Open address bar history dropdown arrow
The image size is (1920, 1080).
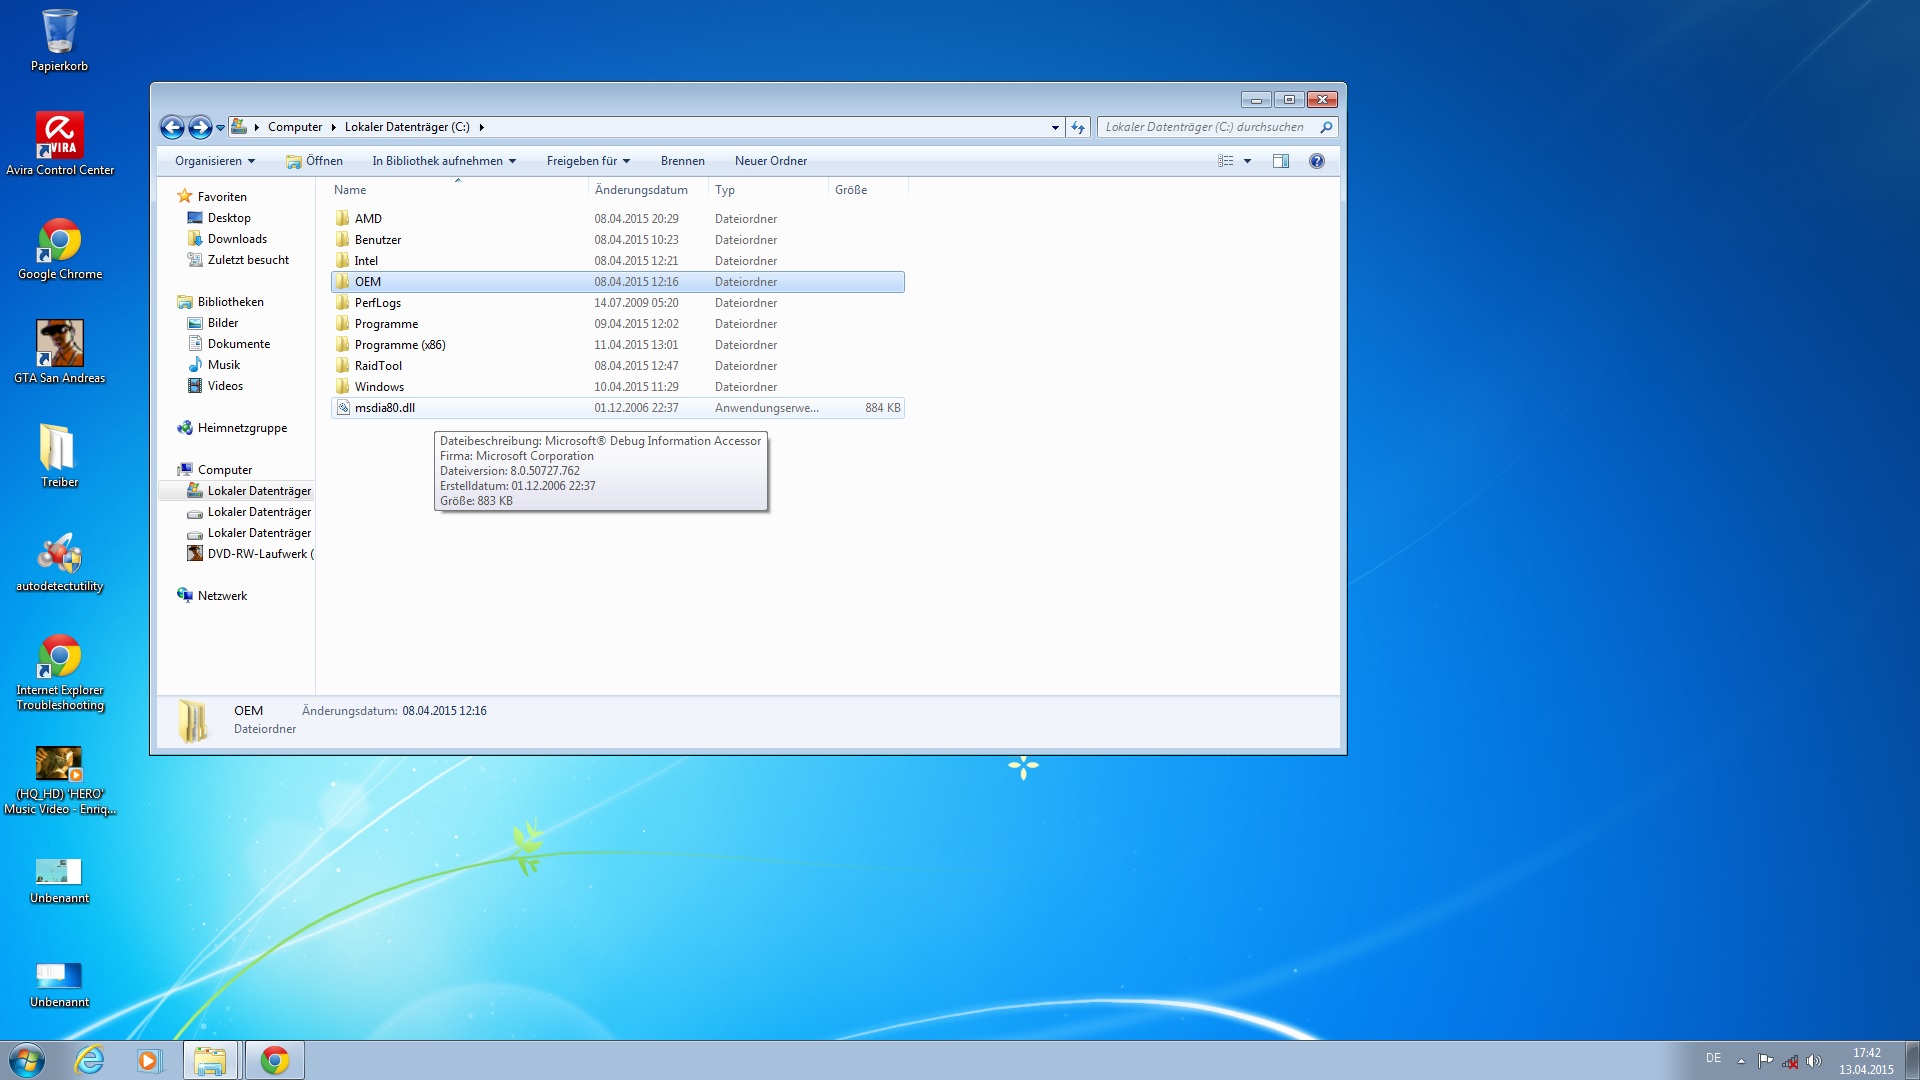[x=1055, y=127]
